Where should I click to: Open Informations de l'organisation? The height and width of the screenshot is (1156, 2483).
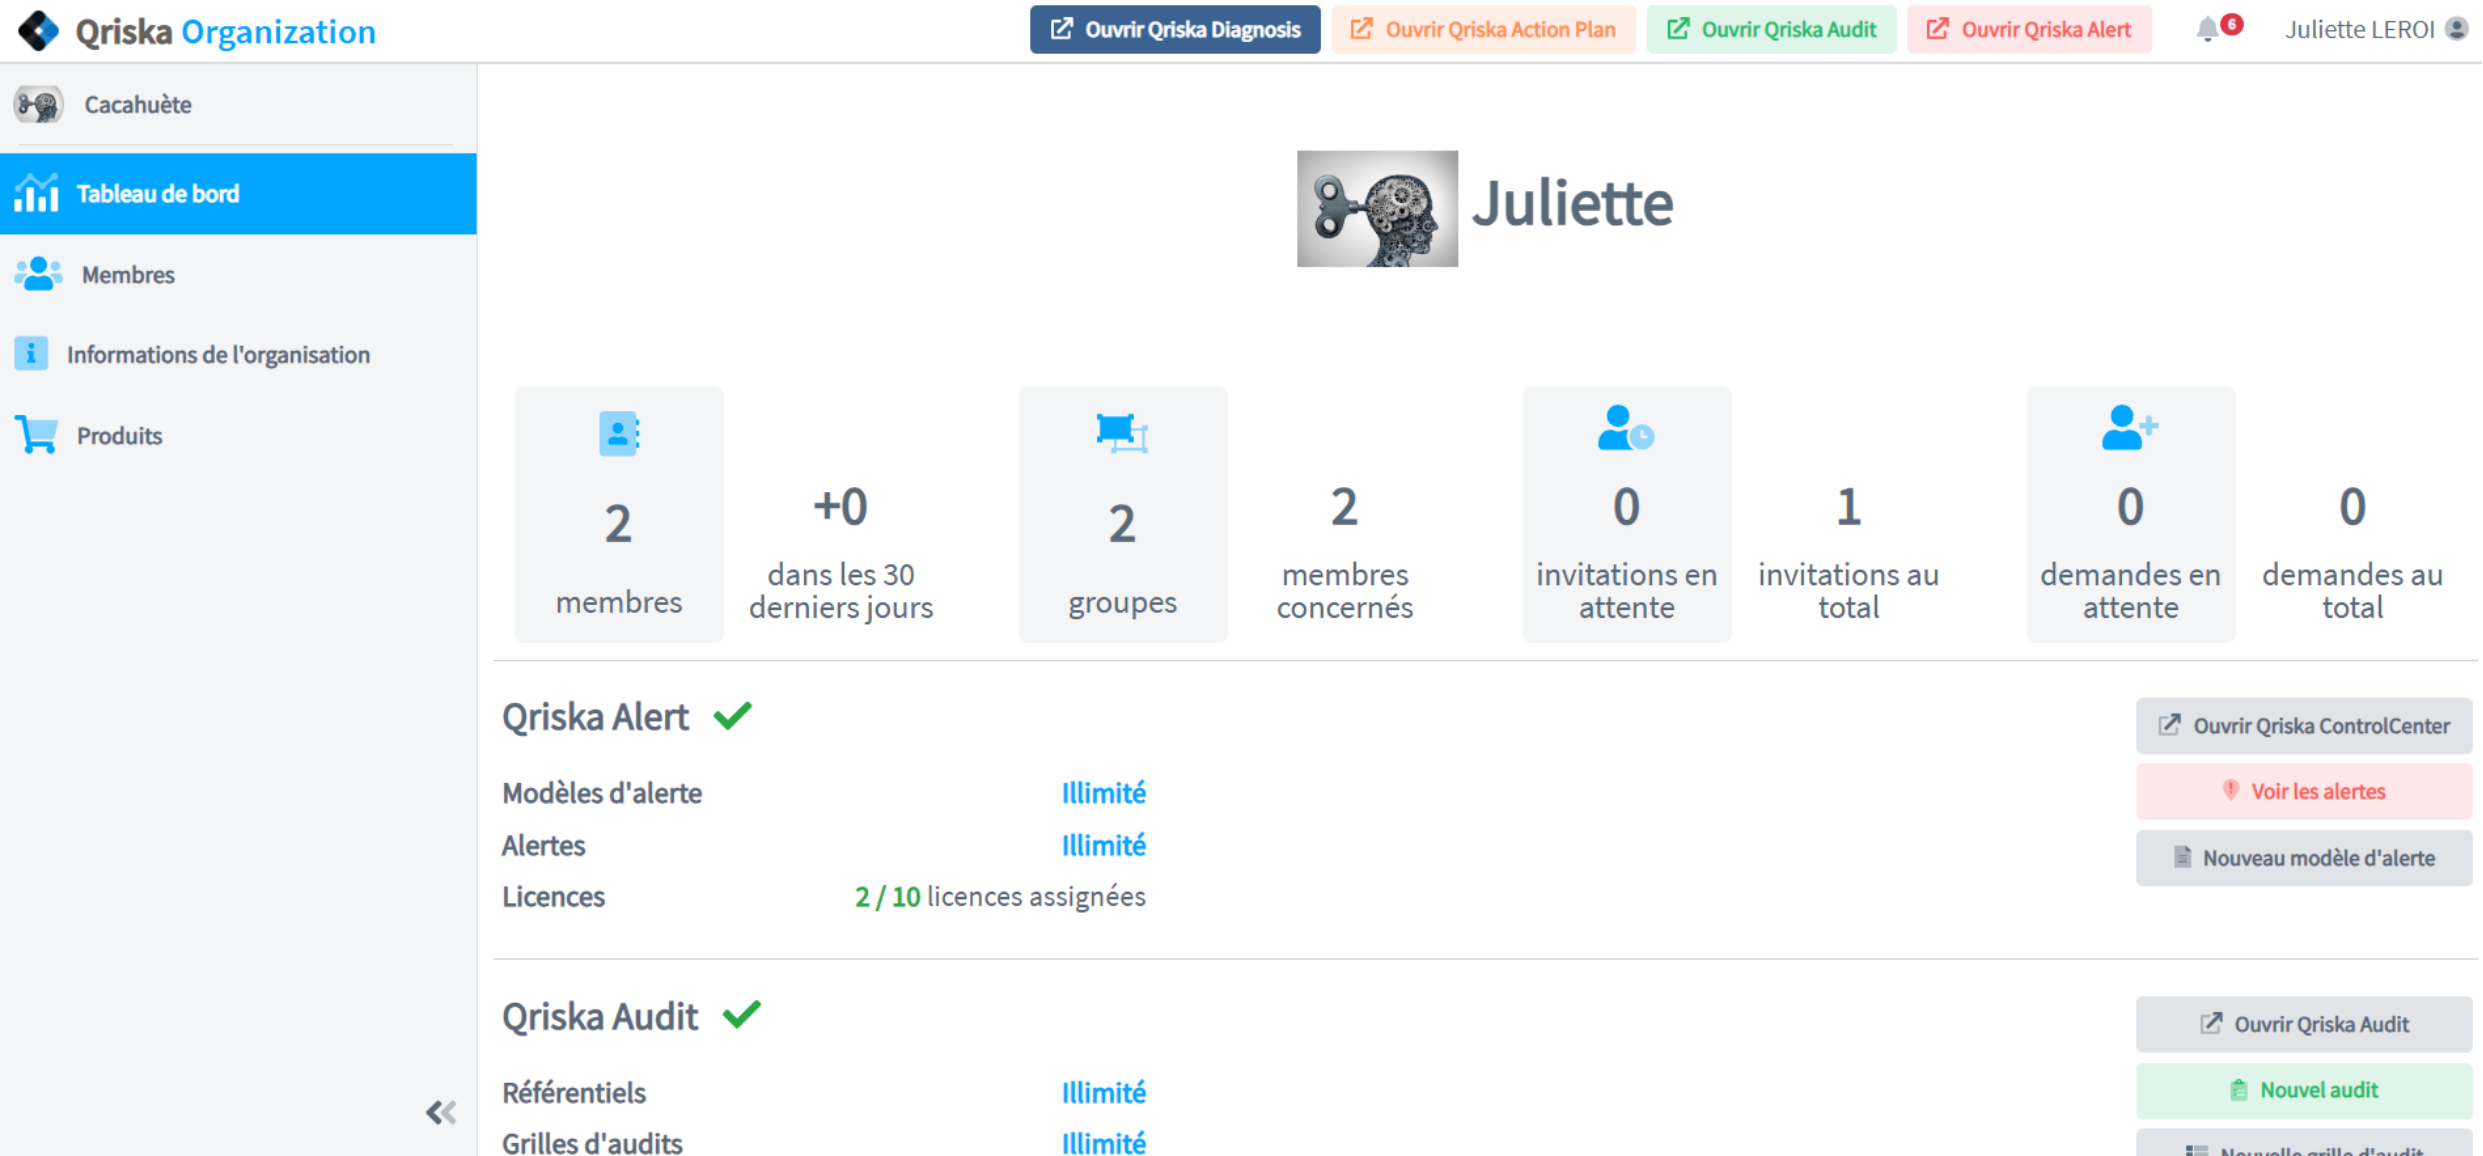238,354
